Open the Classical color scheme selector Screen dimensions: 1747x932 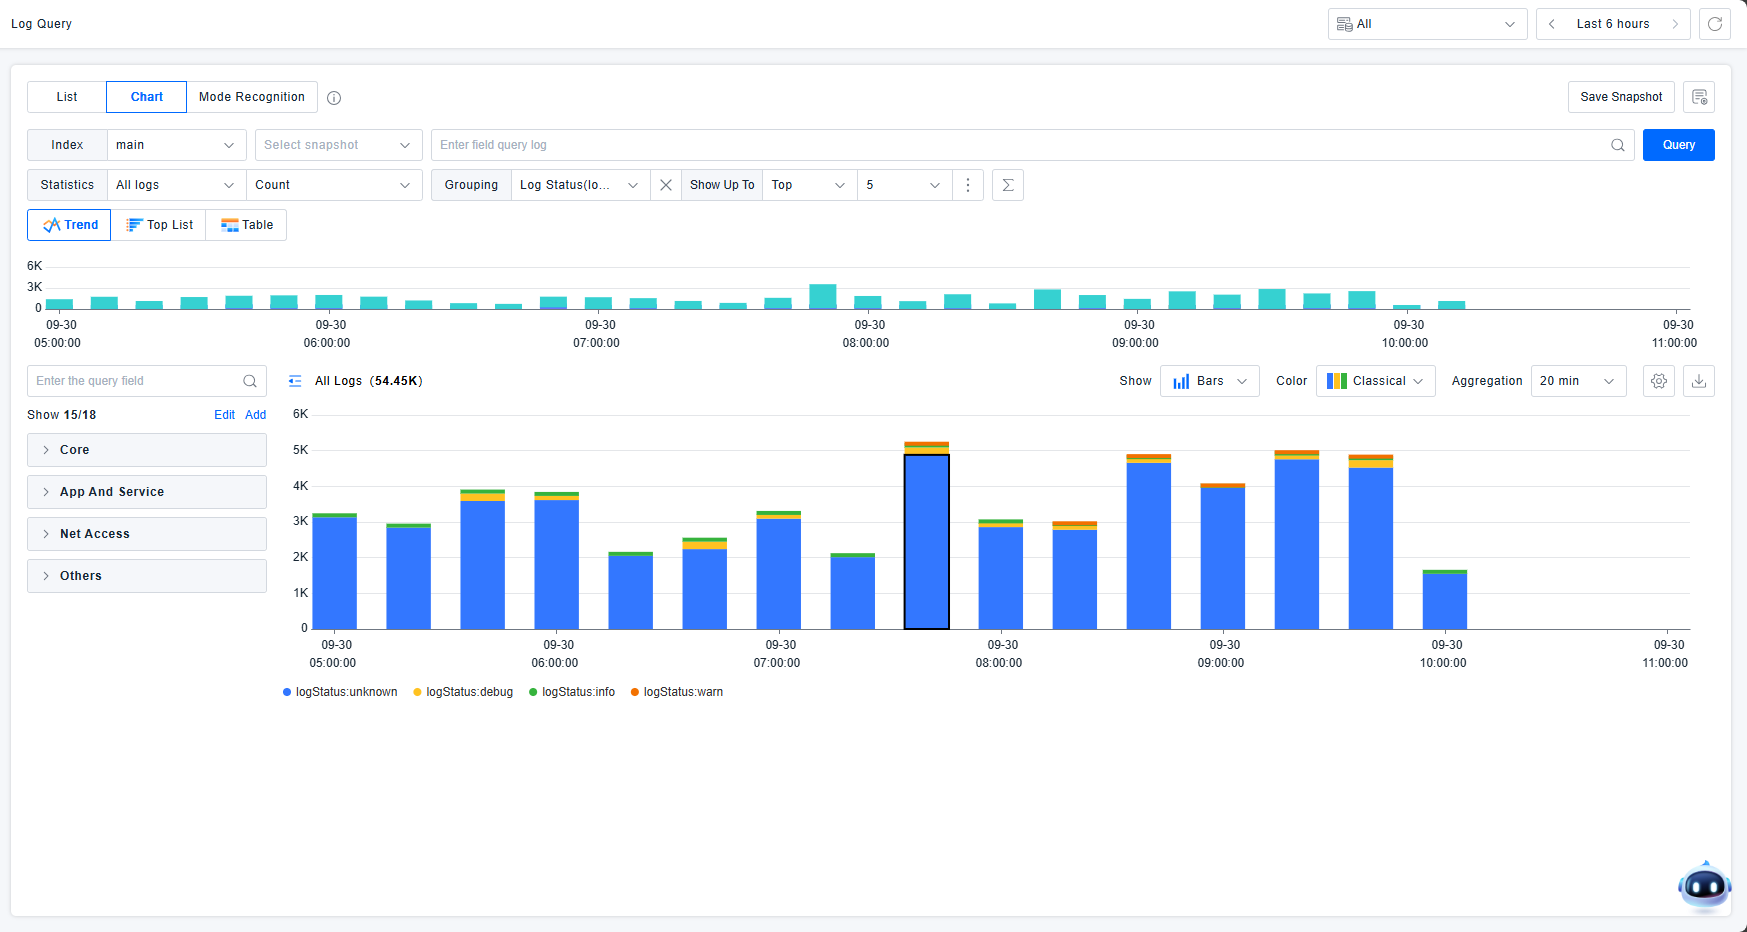pos(1375,381)
